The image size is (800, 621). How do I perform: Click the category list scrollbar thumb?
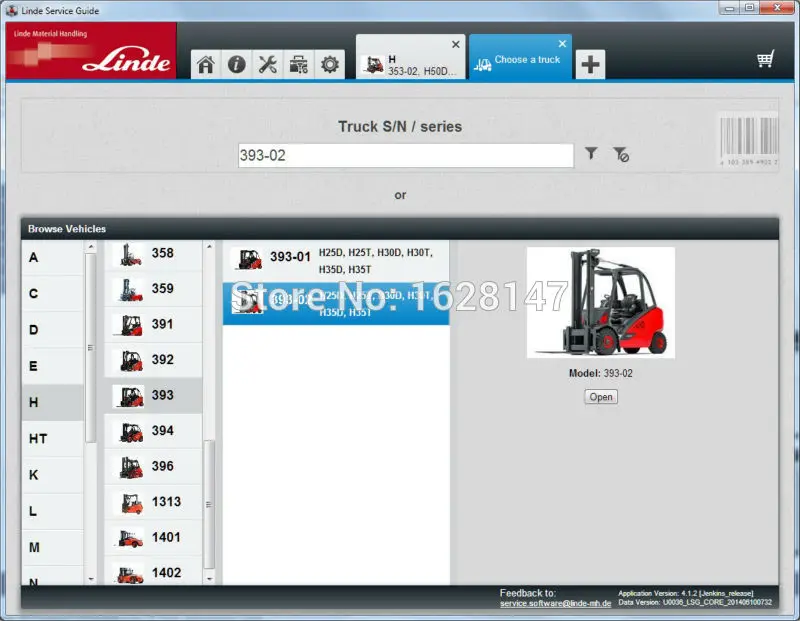[90, 348]
